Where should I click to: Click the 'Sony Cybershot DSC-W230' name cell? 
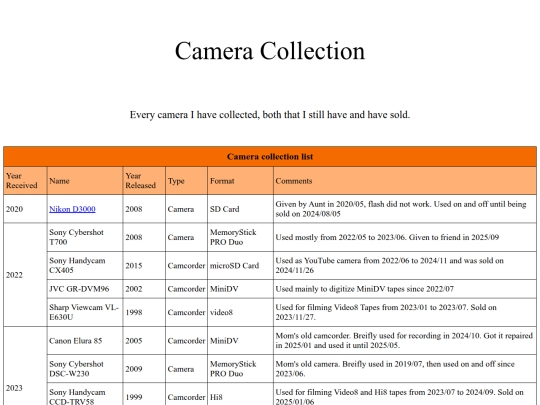85,369
